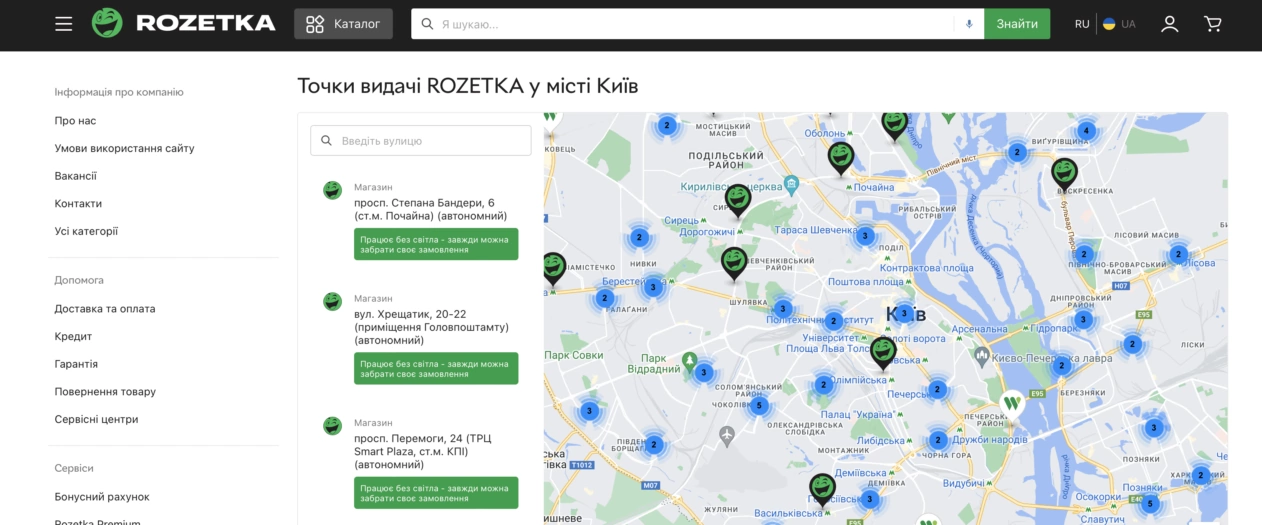Click the store icon beside вул. Хрещатик
Image resolution: width=1262 pixels, height=525 pixels.
tap(332, 301)
